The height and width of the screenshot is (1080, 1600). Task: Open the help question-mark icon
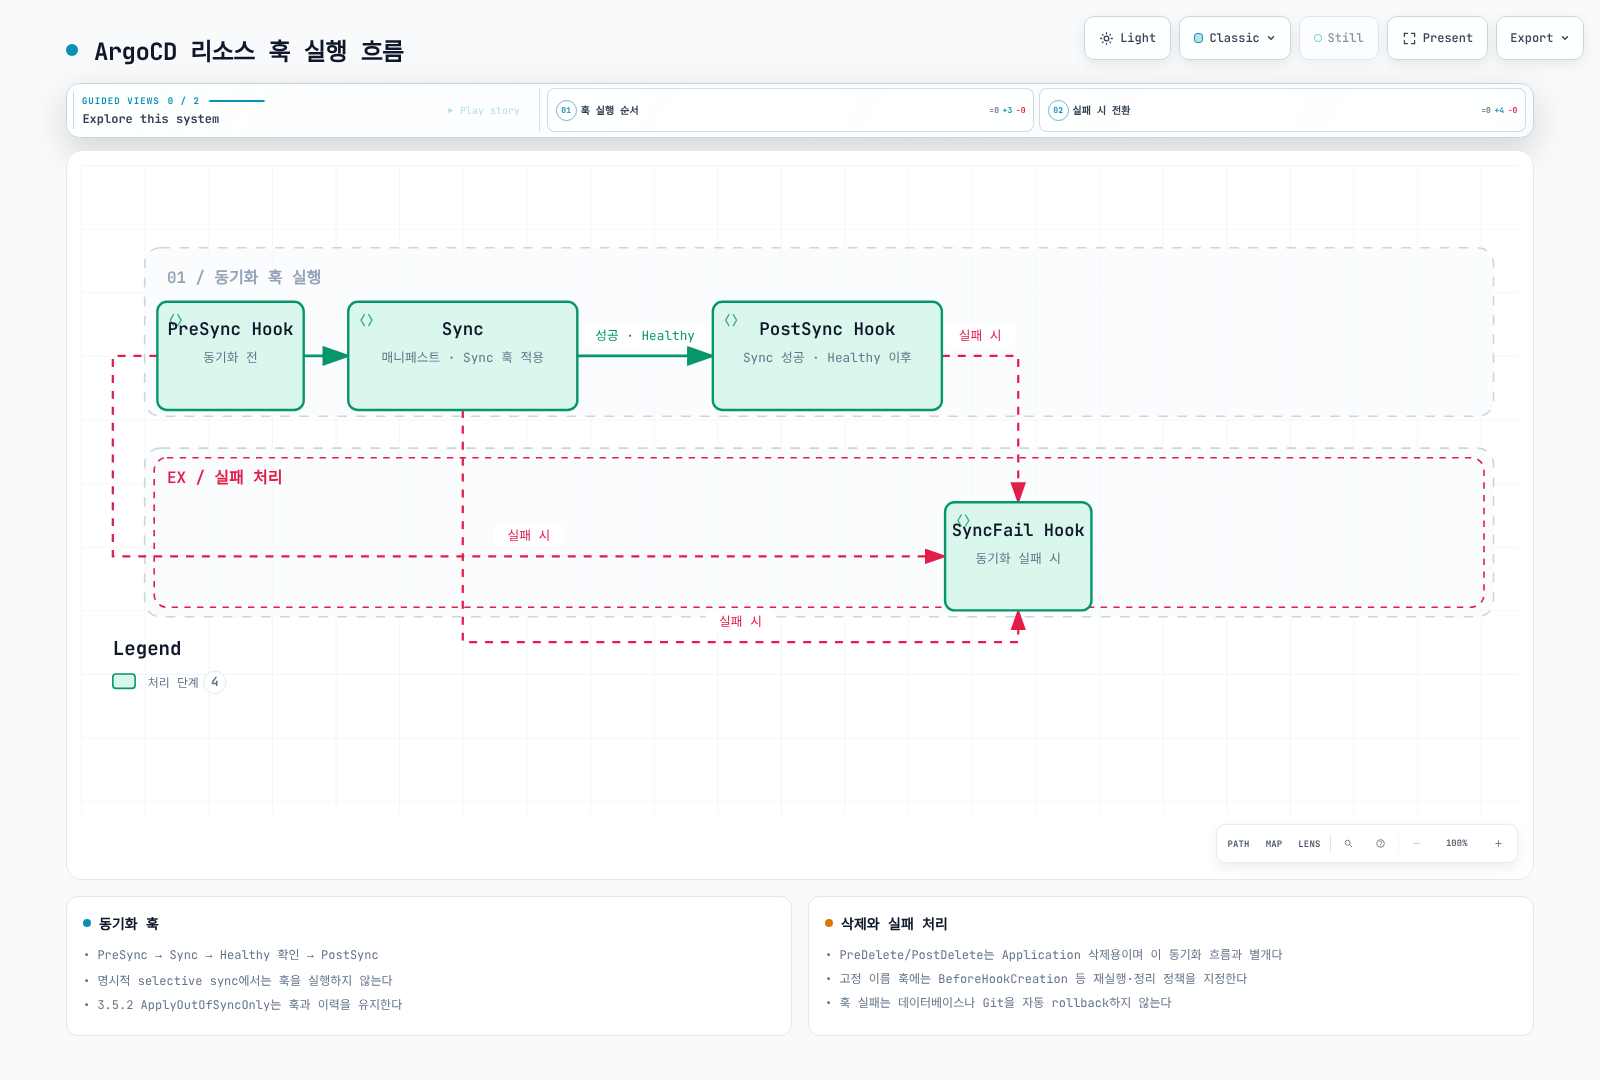1380,844
